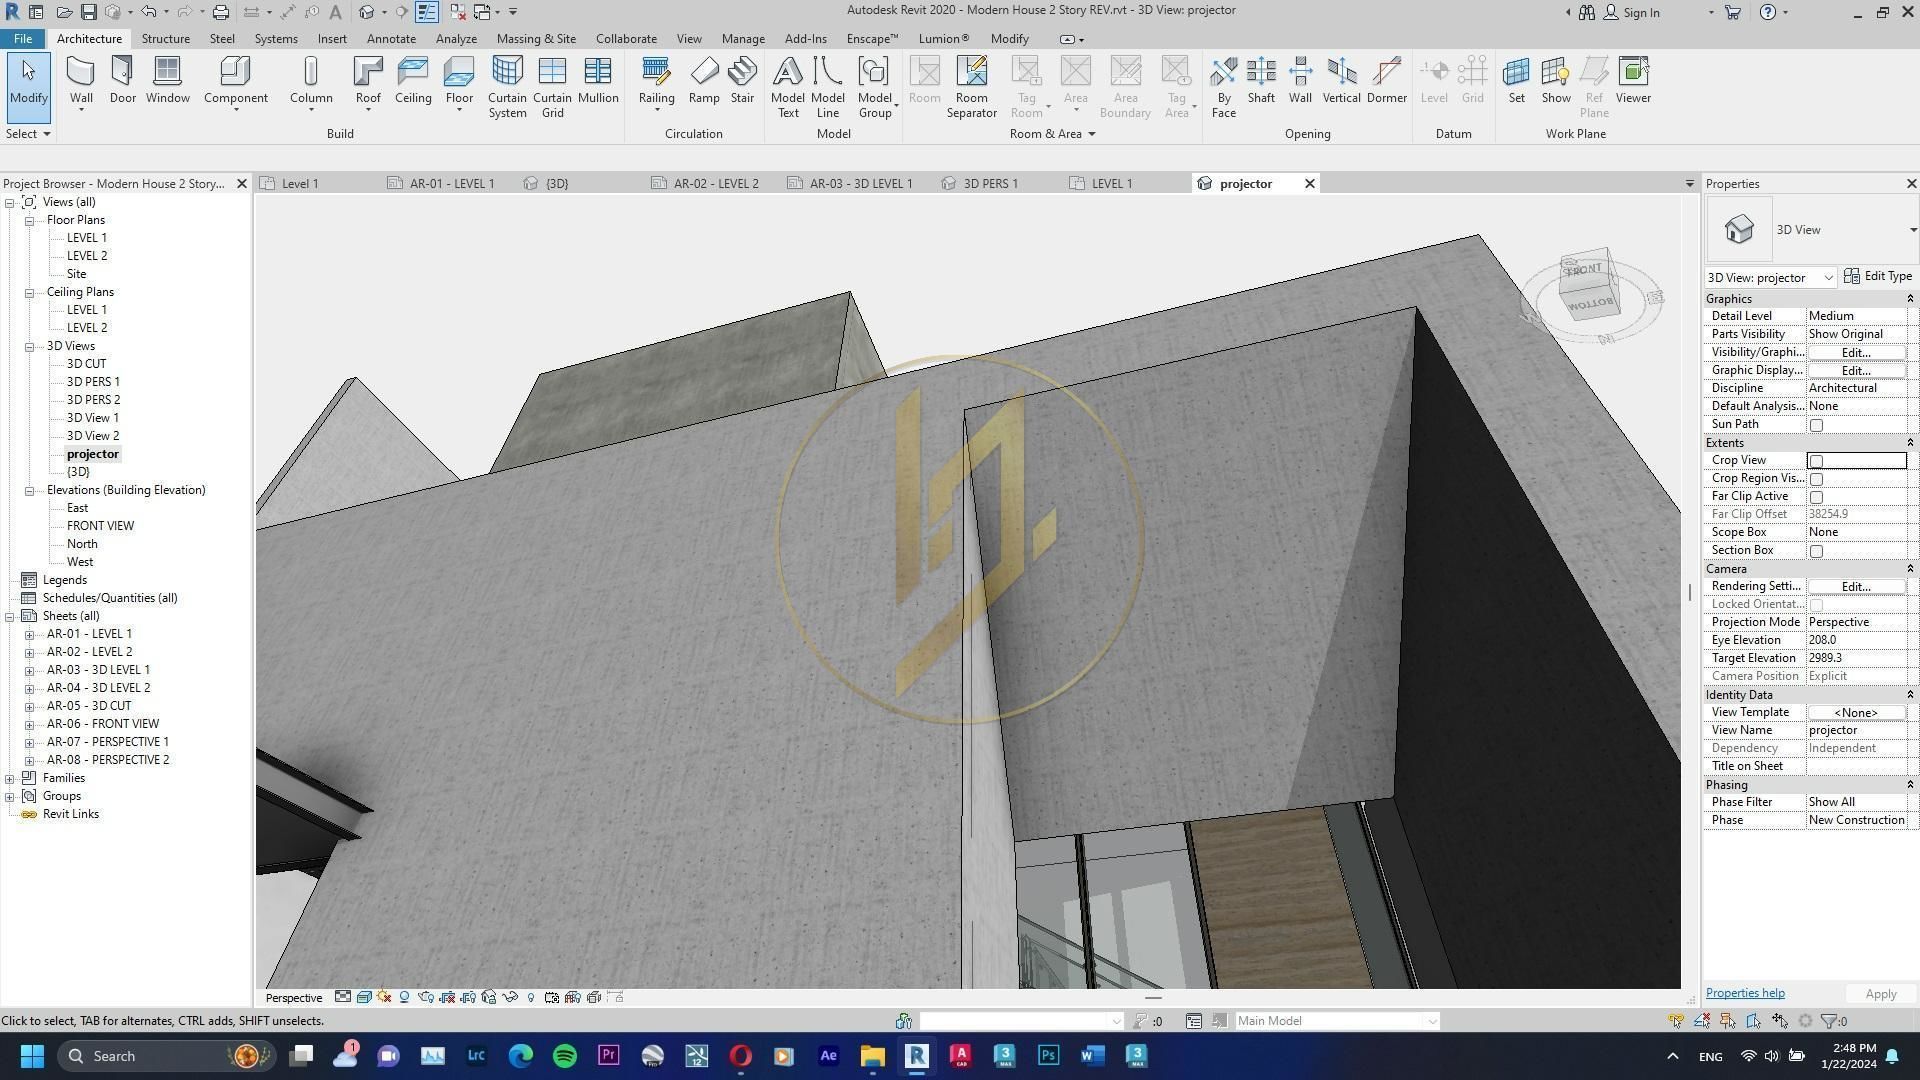Toggle the Sun Path checkbox

click(x=1817, y=425)
